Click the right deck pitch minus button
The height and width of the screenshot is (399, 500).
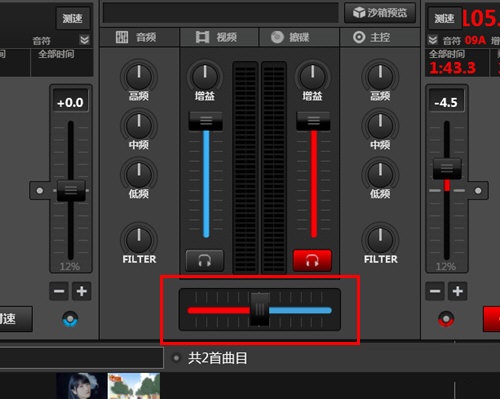tap(435, 291)
